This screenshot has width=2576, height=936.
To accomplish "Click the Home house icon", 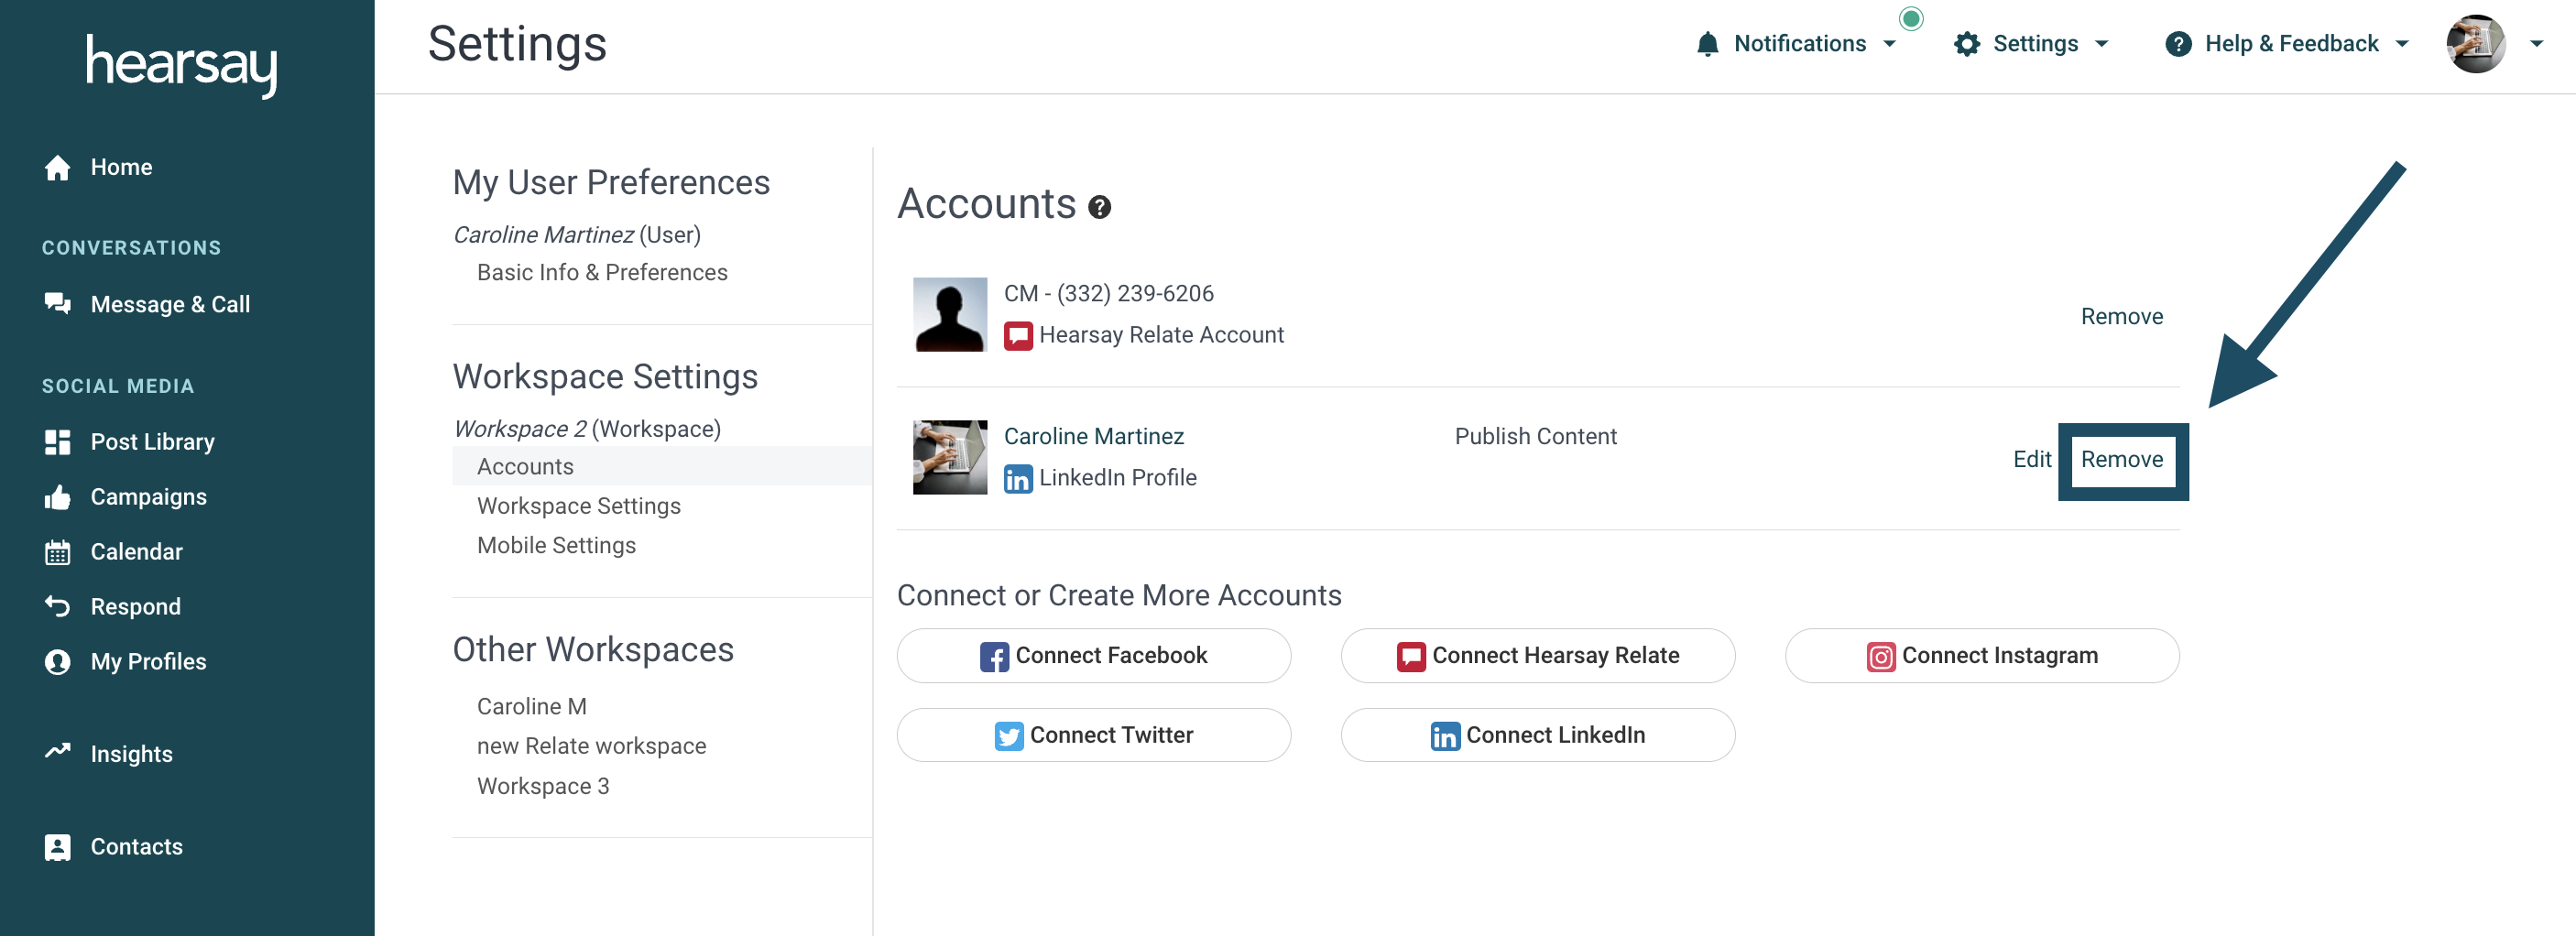I will pyautogui.click(x=57, y=167).
